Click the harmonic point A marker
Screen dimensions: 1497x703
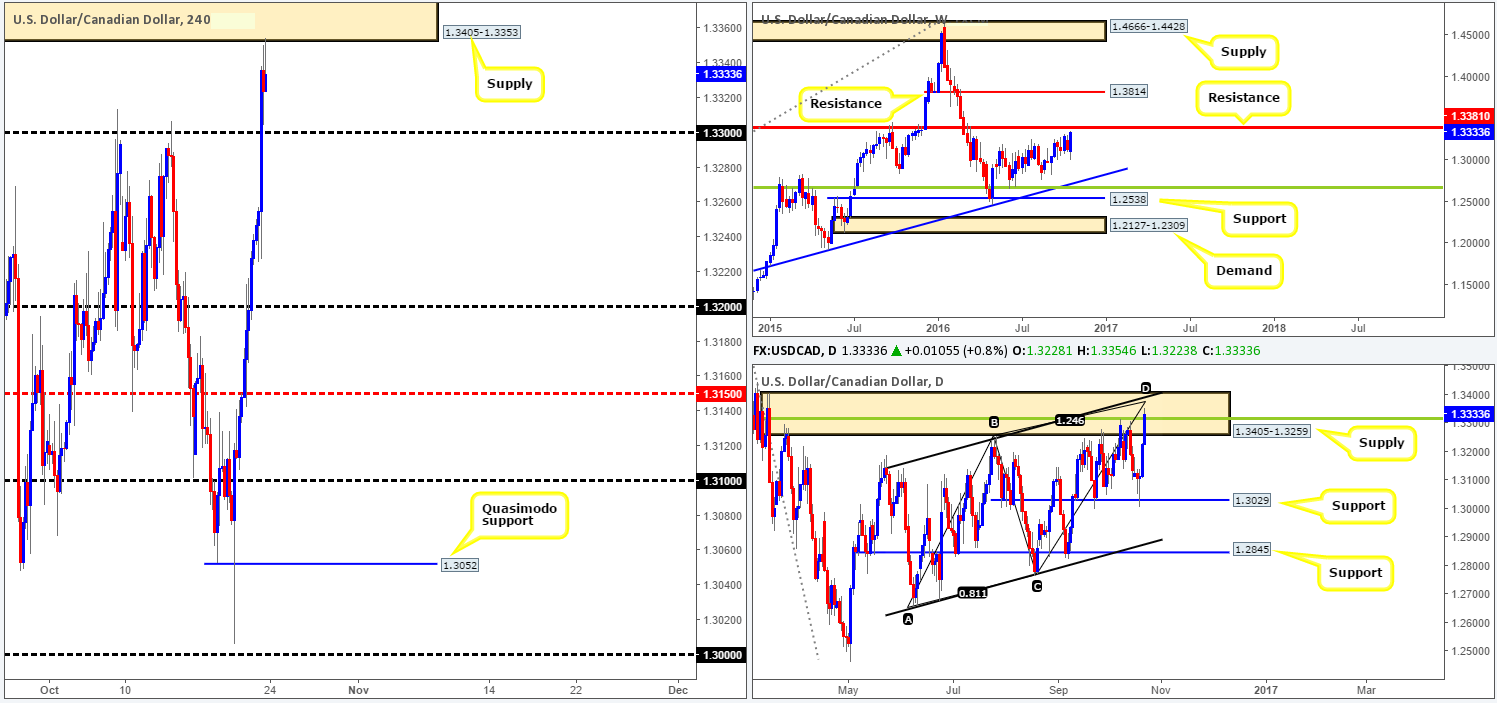[908, 620]
